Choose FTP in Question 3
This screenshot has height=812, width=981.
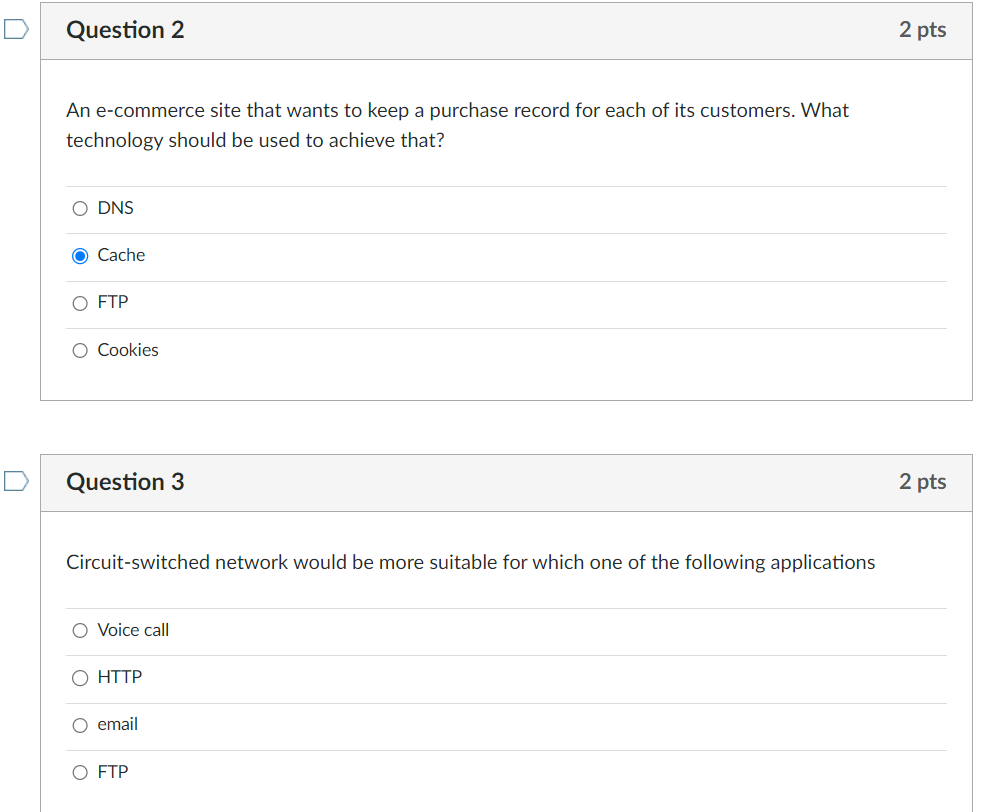point(80,773)
